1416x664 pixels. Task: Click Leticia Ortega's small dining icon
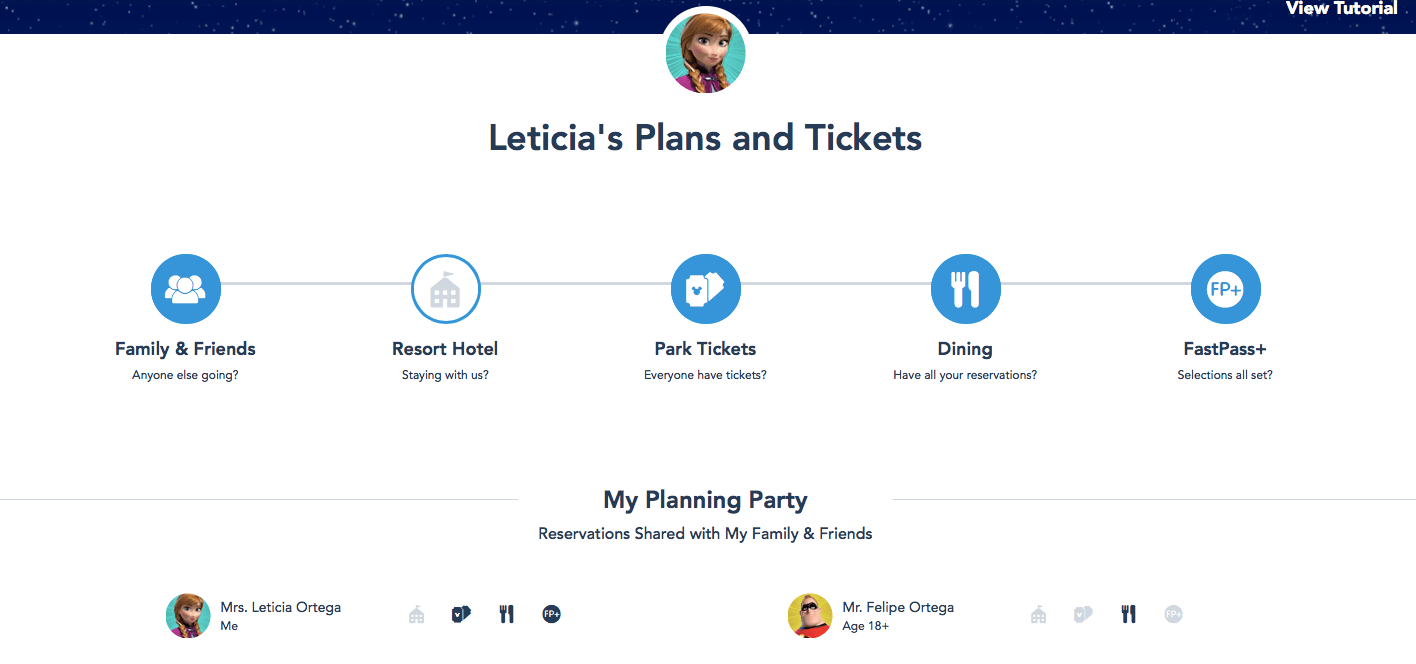point(507,614)
